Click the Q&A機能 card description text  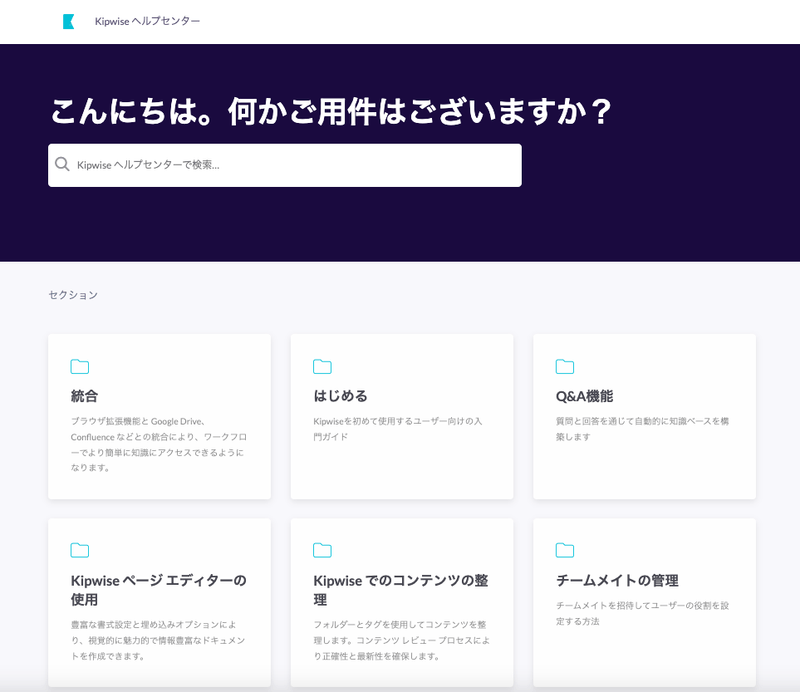642,429
